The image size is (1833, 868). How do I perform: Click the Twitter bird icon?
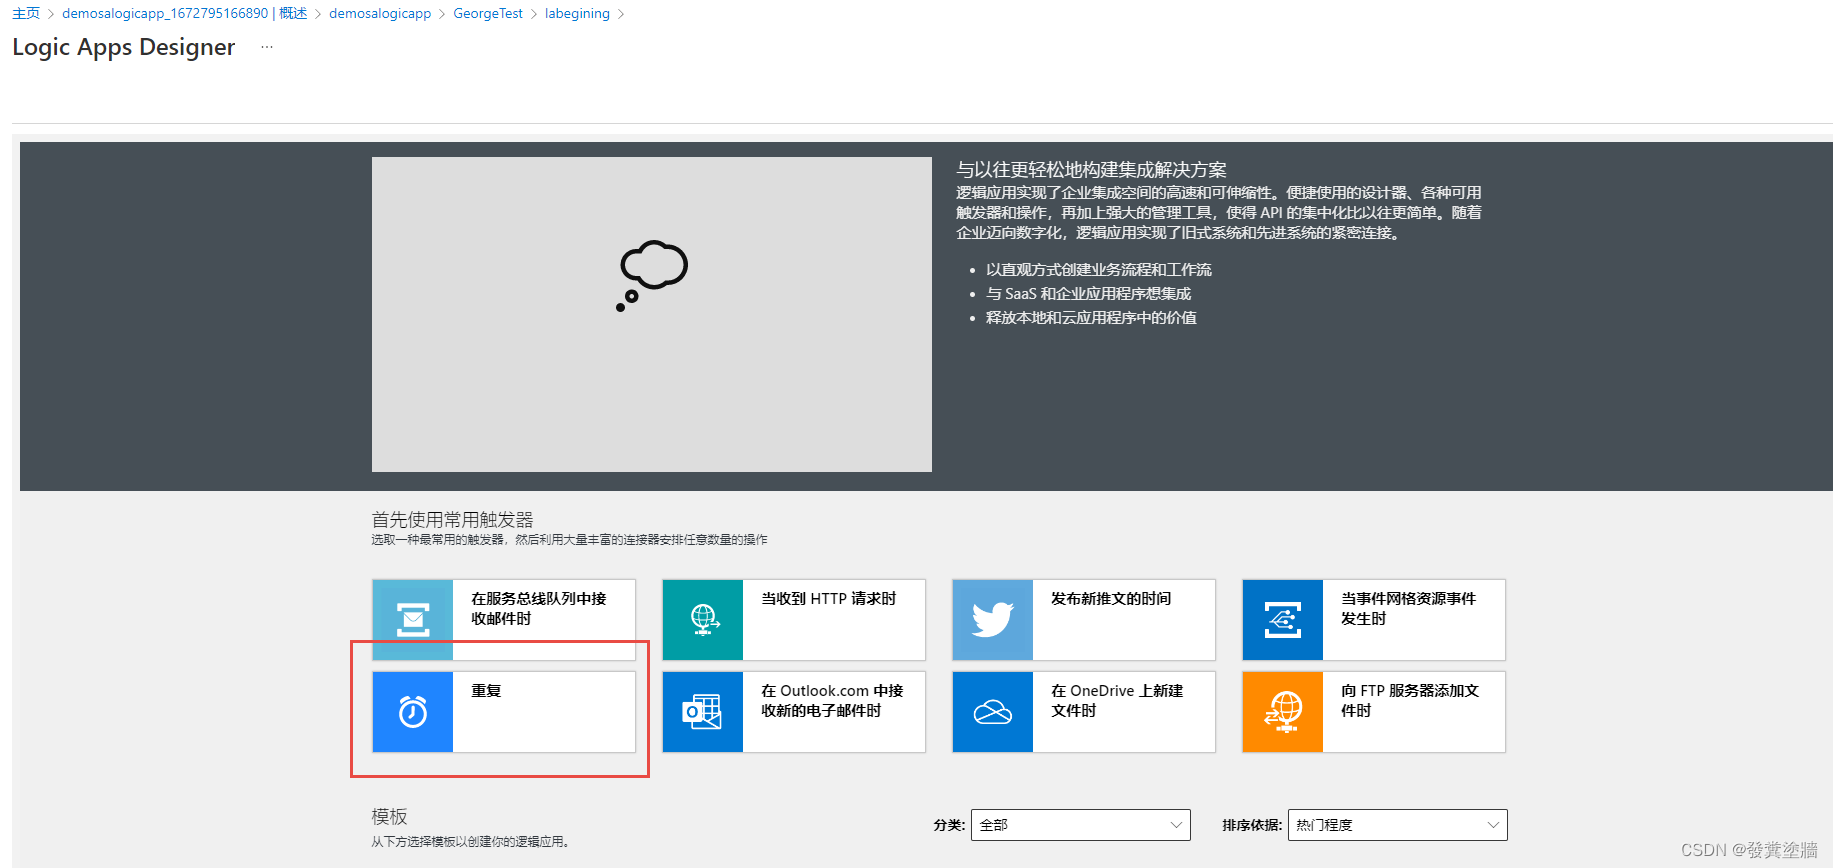(x=993, y=620)
